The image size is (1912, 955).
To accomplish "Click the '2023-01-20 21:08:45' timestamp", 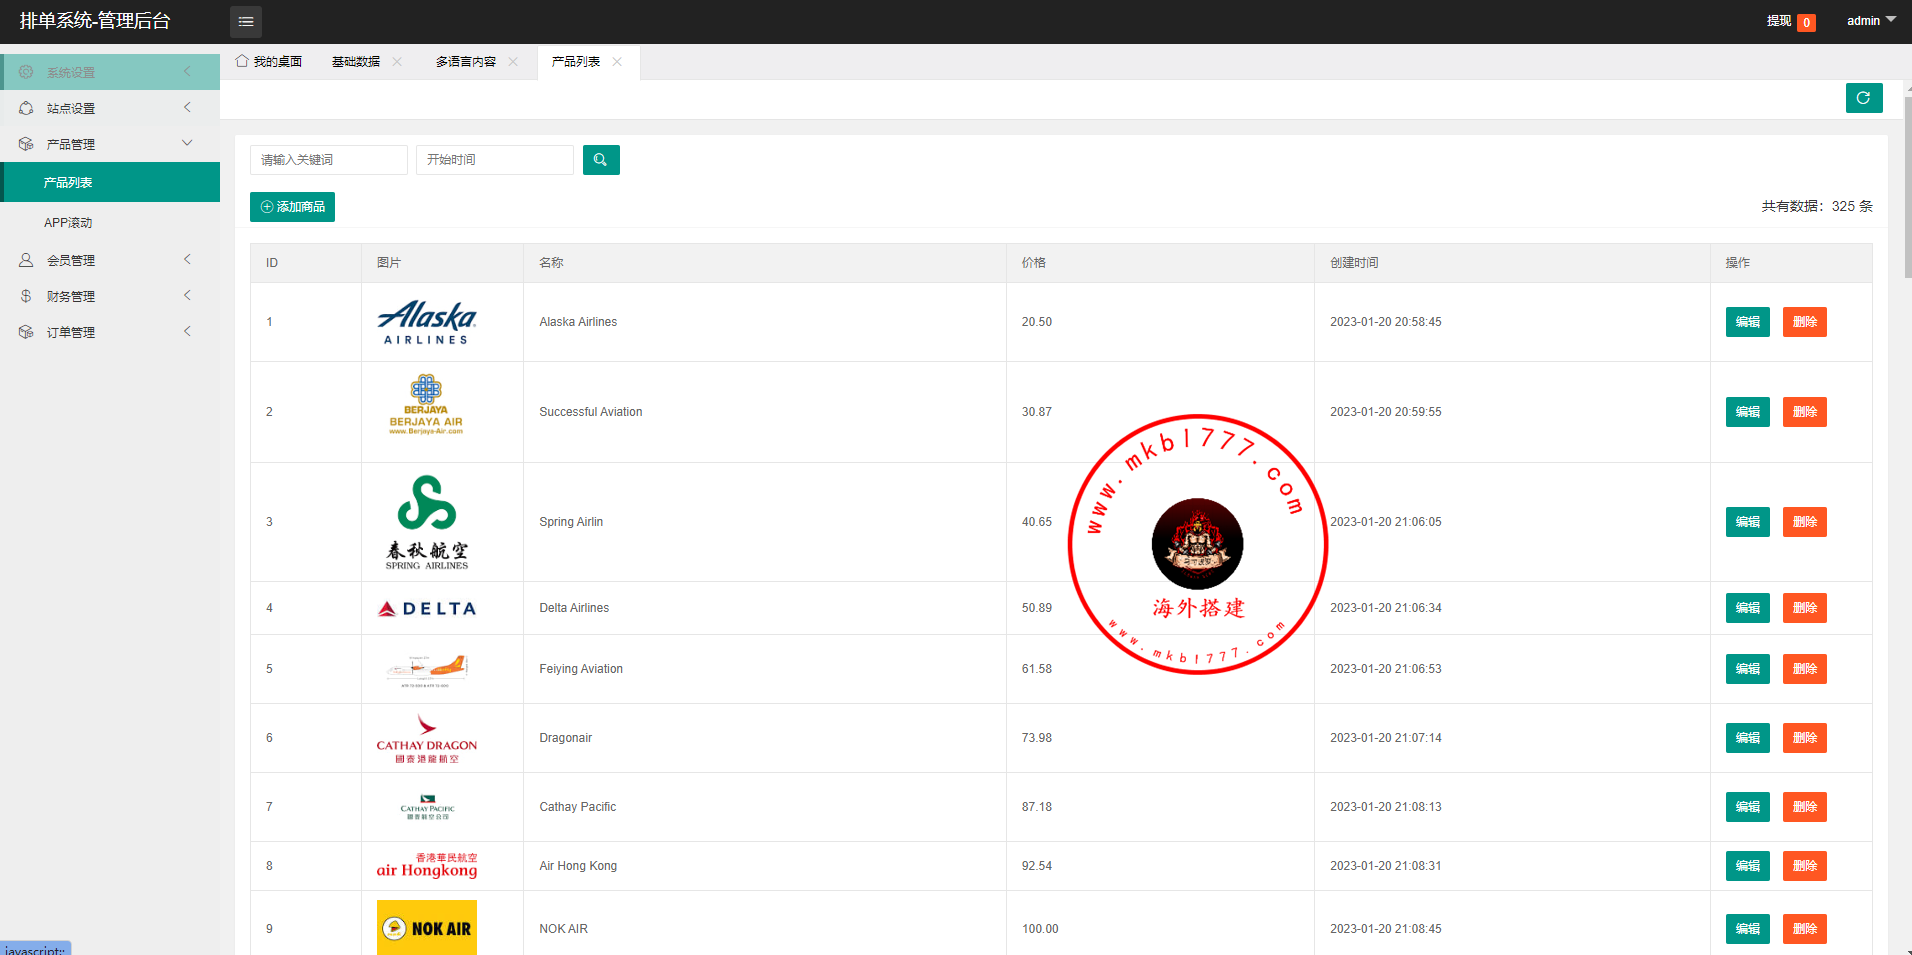I will [x=1386, y=929].
